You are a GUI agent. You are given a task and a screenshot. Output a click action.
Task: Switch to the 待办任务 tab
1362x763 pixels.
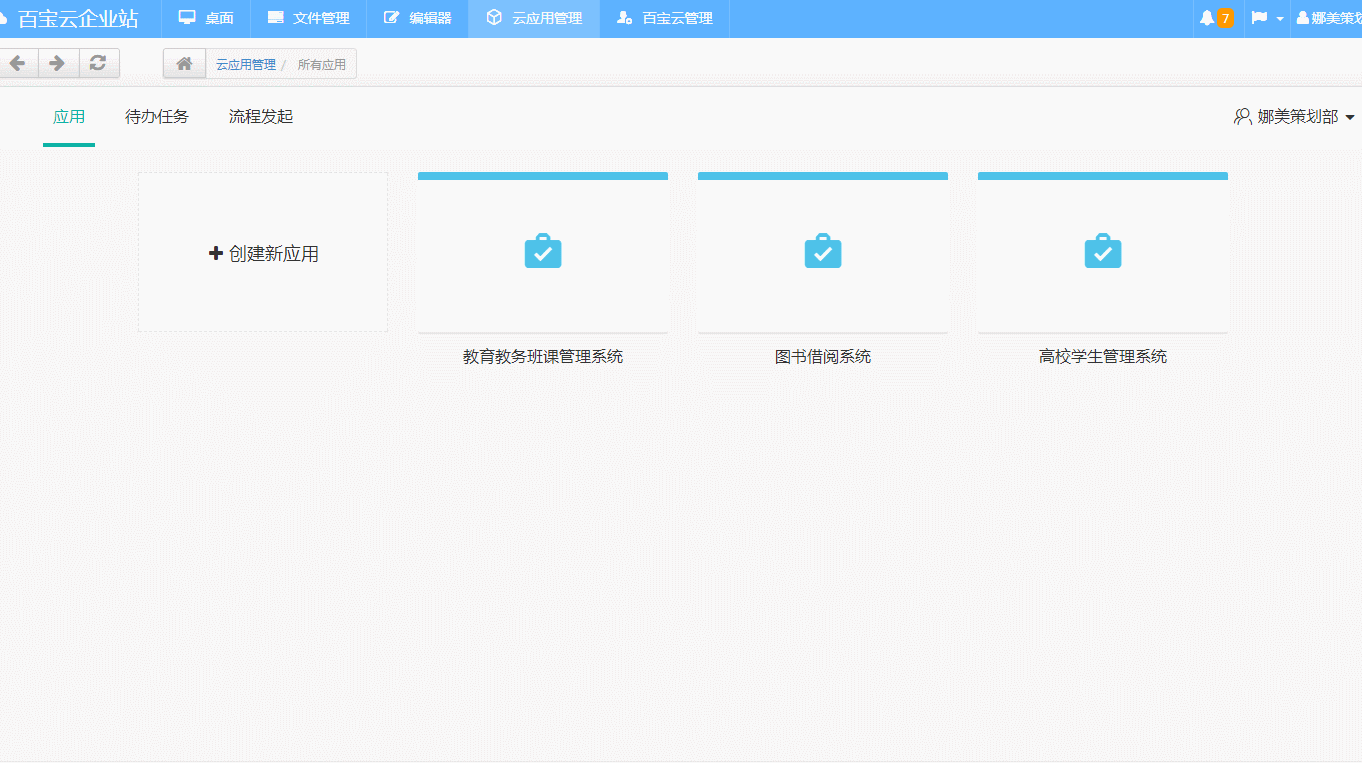[156, 116]
